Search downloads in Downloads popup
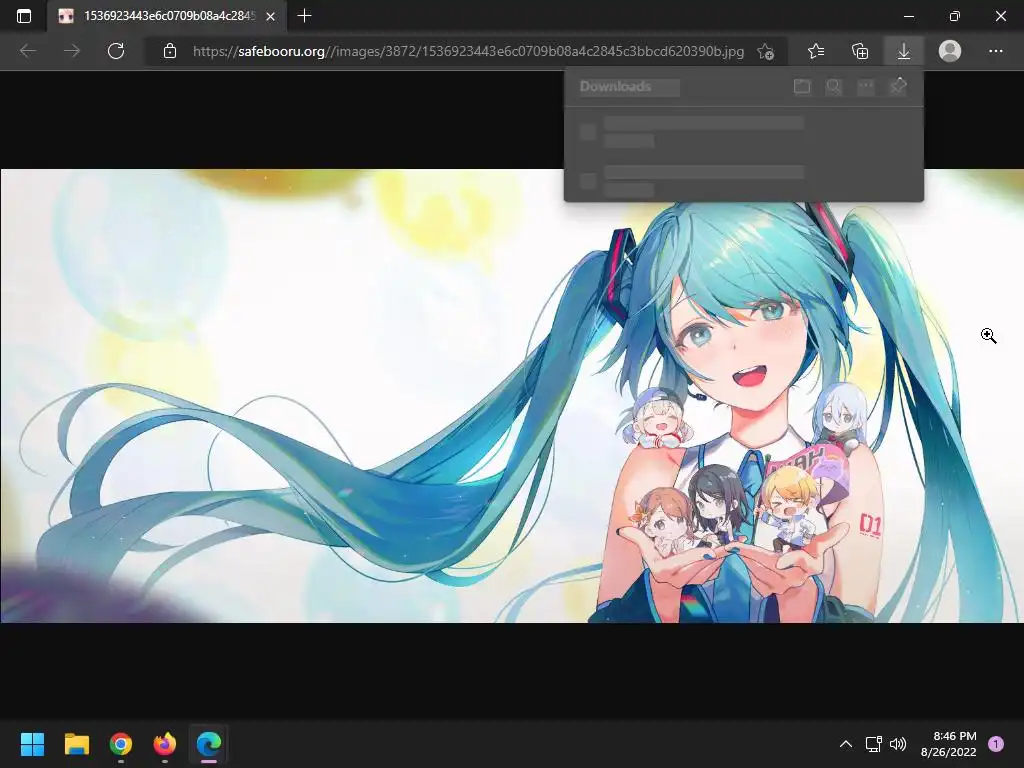Screen dimensions: 1024x768 pyautogui.click(x=834, y=86)
